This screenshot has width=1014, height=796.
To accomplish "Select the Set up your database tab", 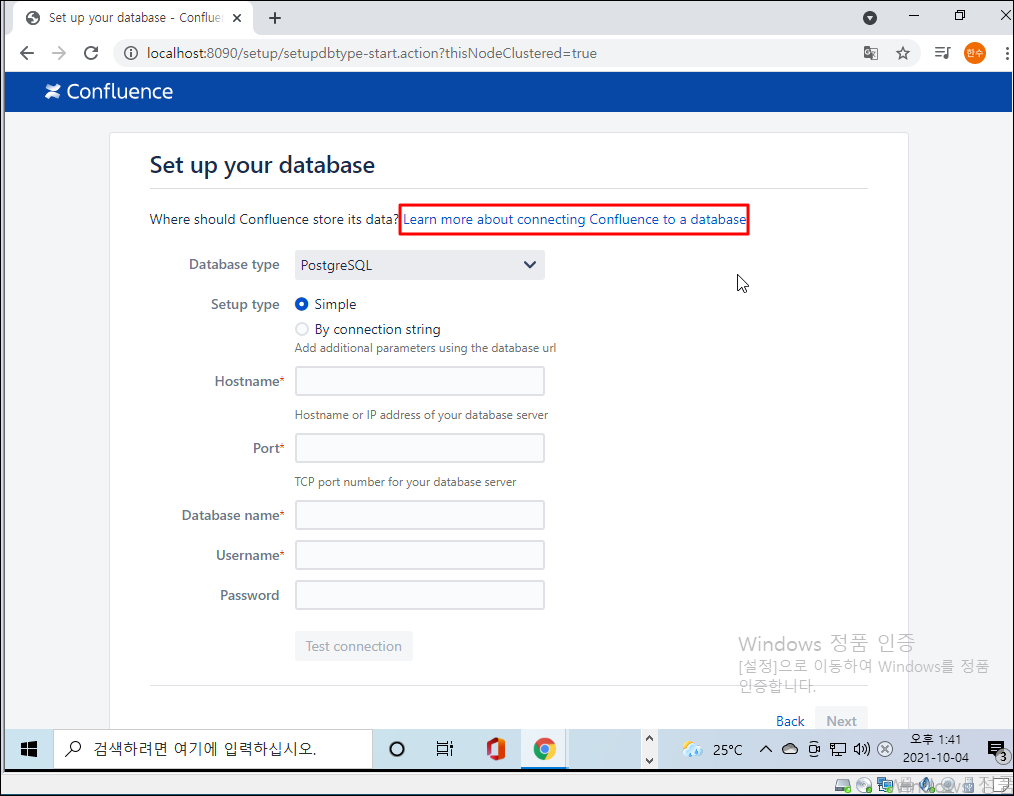I will 133,18.
